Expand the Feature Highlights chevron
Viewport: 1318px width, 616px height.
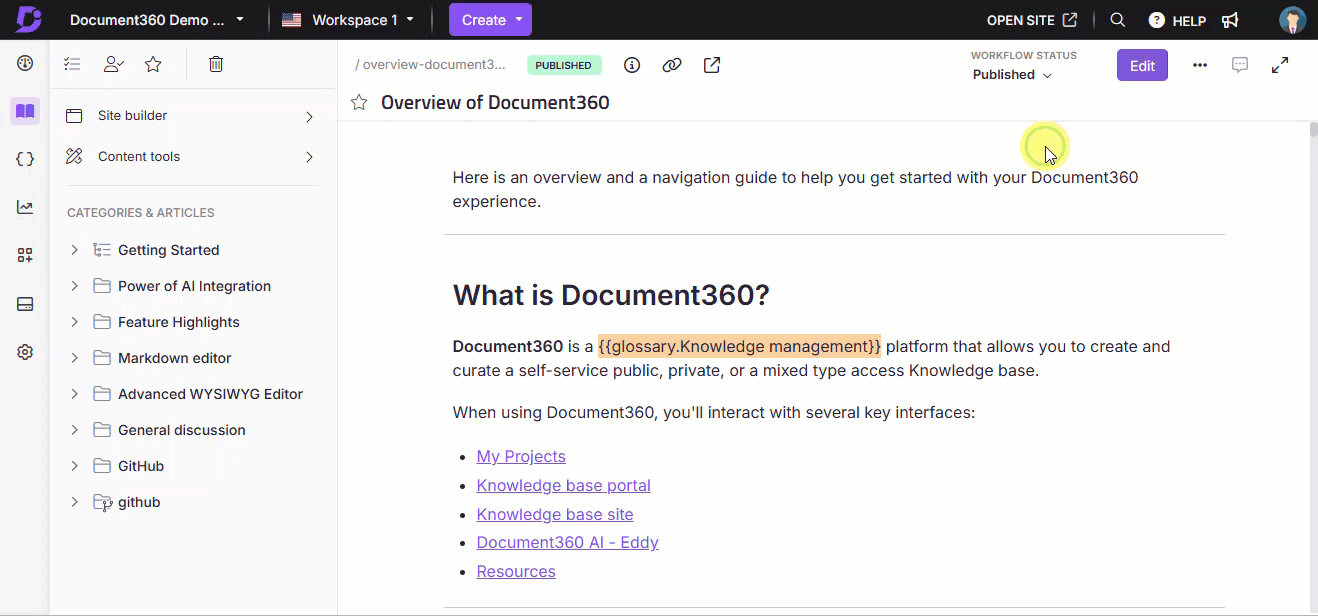(74, 322)
